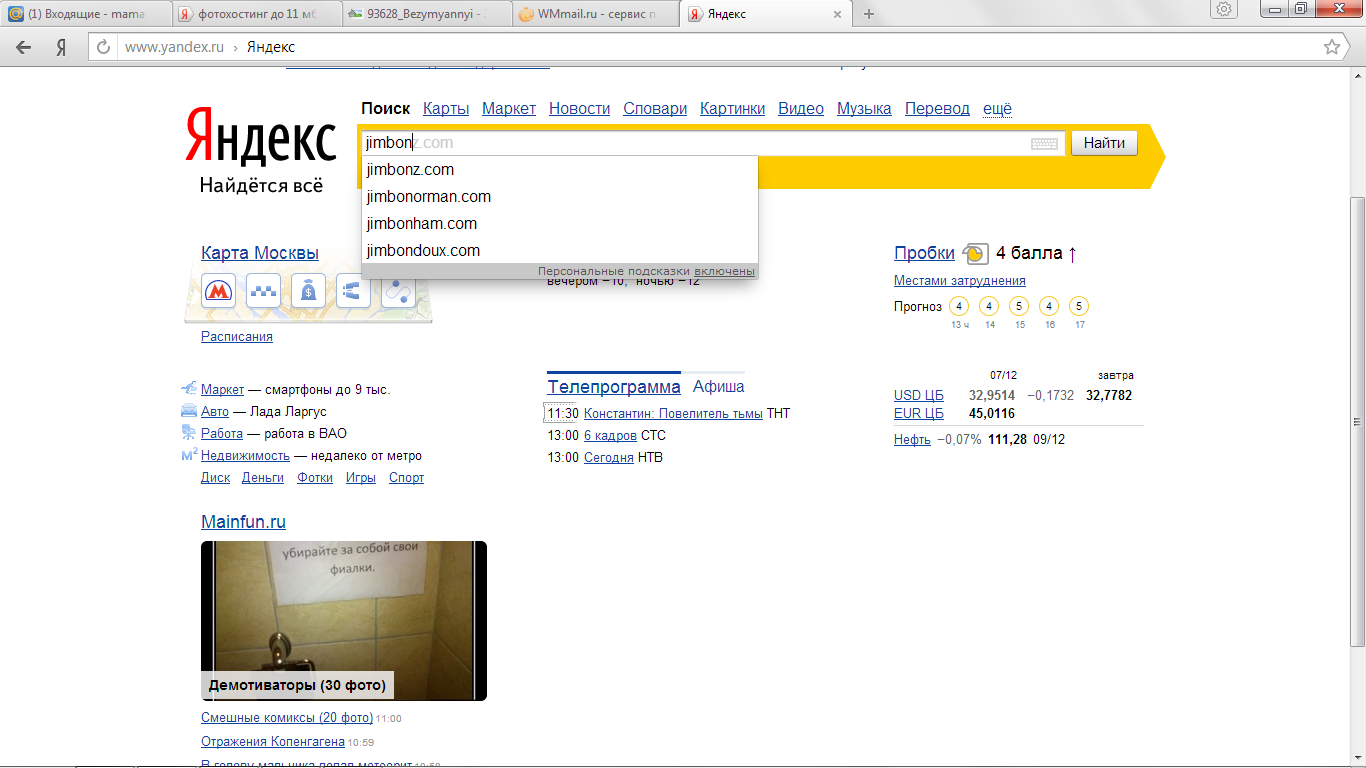Open the EUR ЦБ rate link
This screenshot has width=1366, height=768.
click(x=919, y=414)
